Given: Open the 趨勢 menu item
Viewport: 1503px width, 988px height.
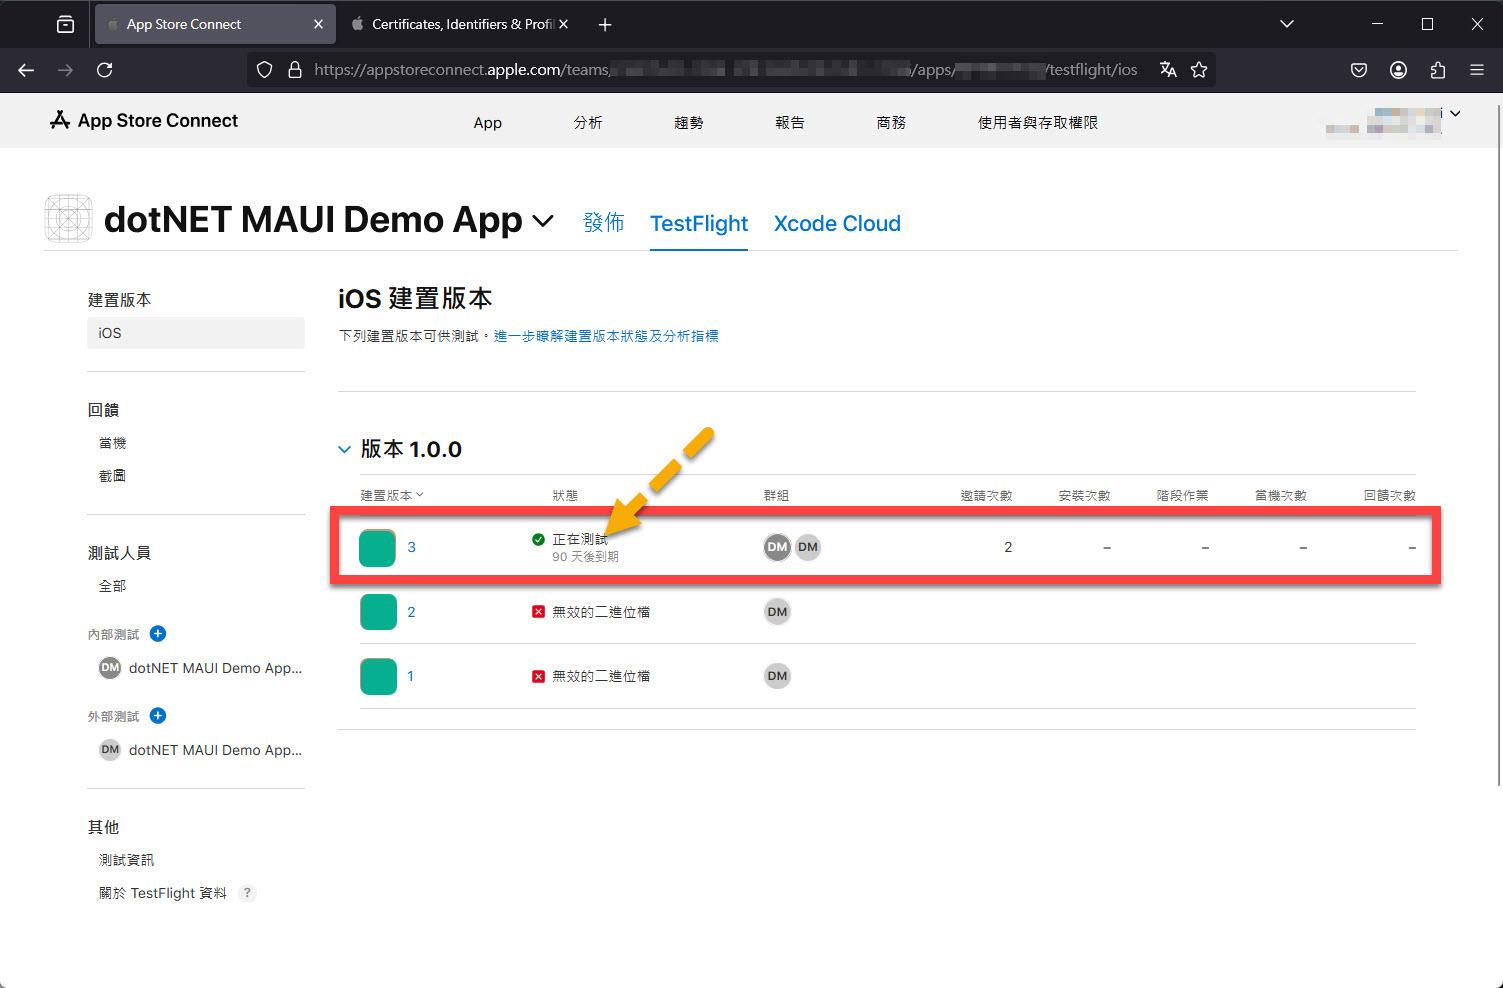Looking at the screenshot, I should tap(689, 122).
